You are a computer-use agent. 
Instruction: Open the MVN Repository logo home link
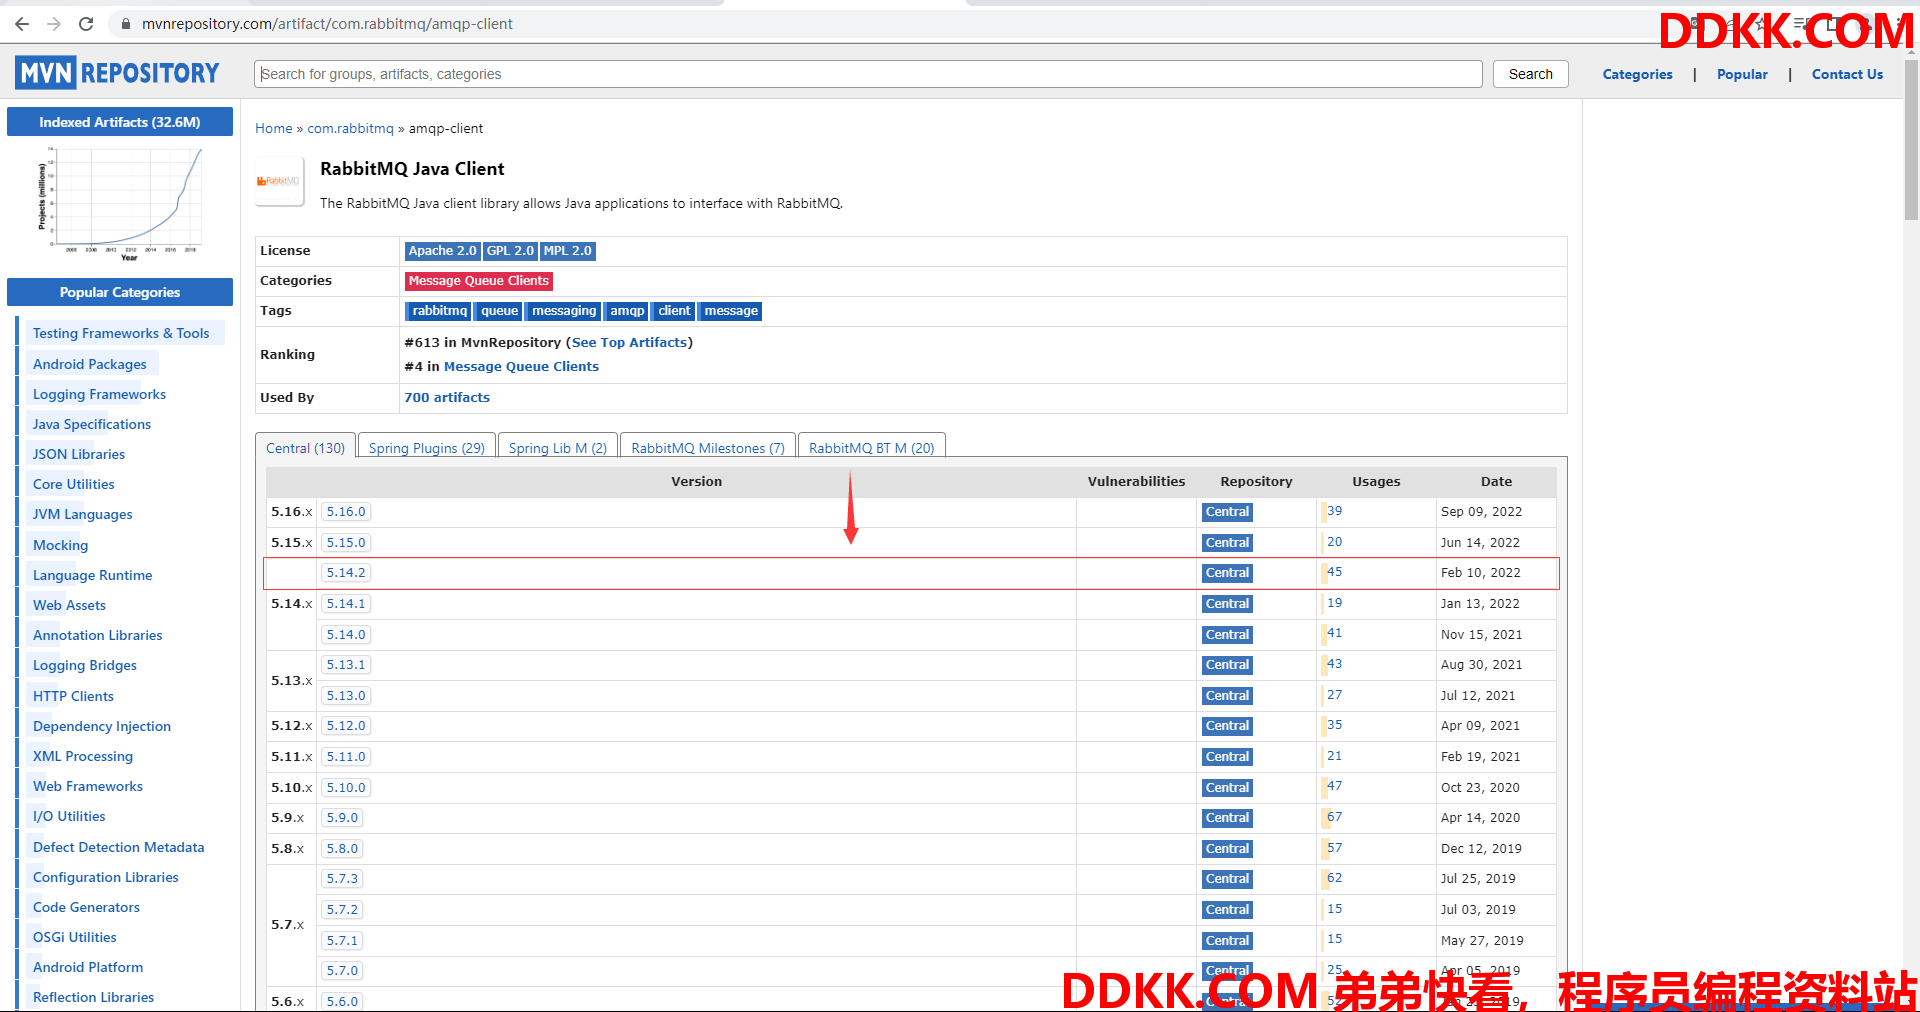tap(117, 73)
